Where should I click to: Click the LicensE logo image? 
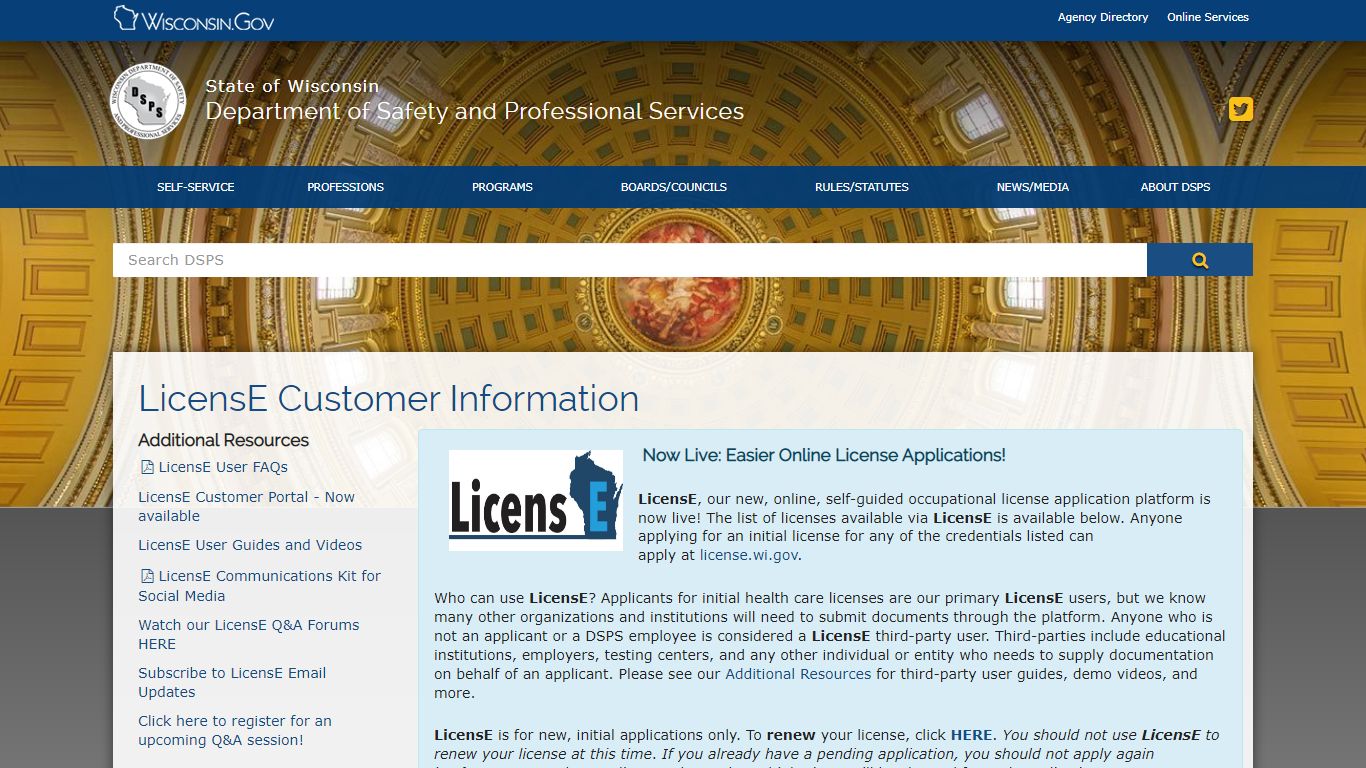[536, 500]
